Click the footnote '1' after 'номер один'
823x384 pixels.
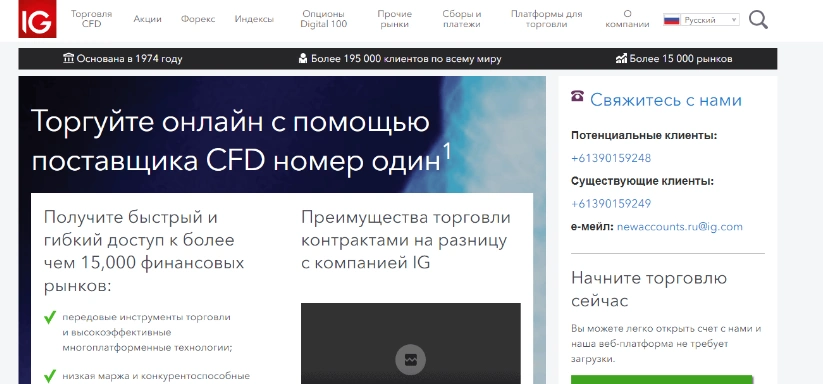click(x=447, y=151)
